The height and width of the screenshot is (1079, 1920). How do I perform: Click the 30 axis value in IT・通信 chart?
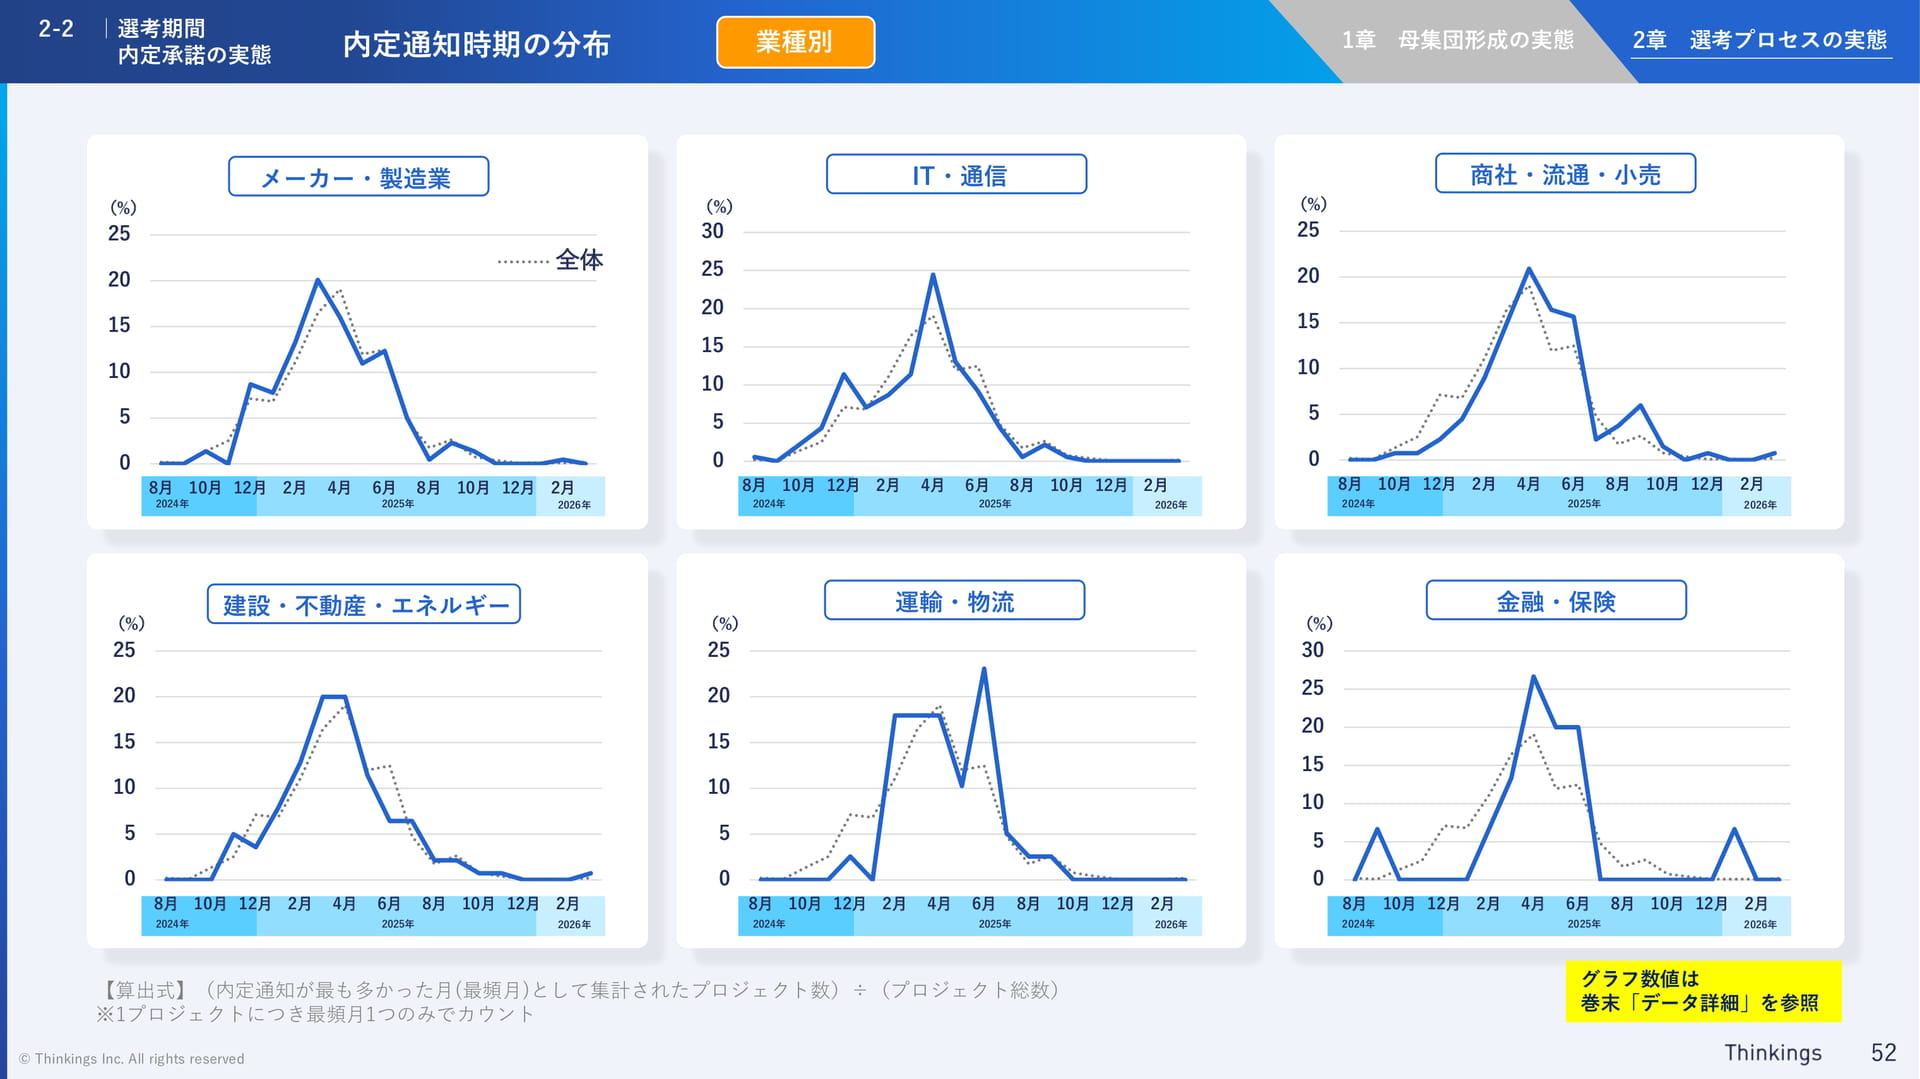click(x=712, y=231)
